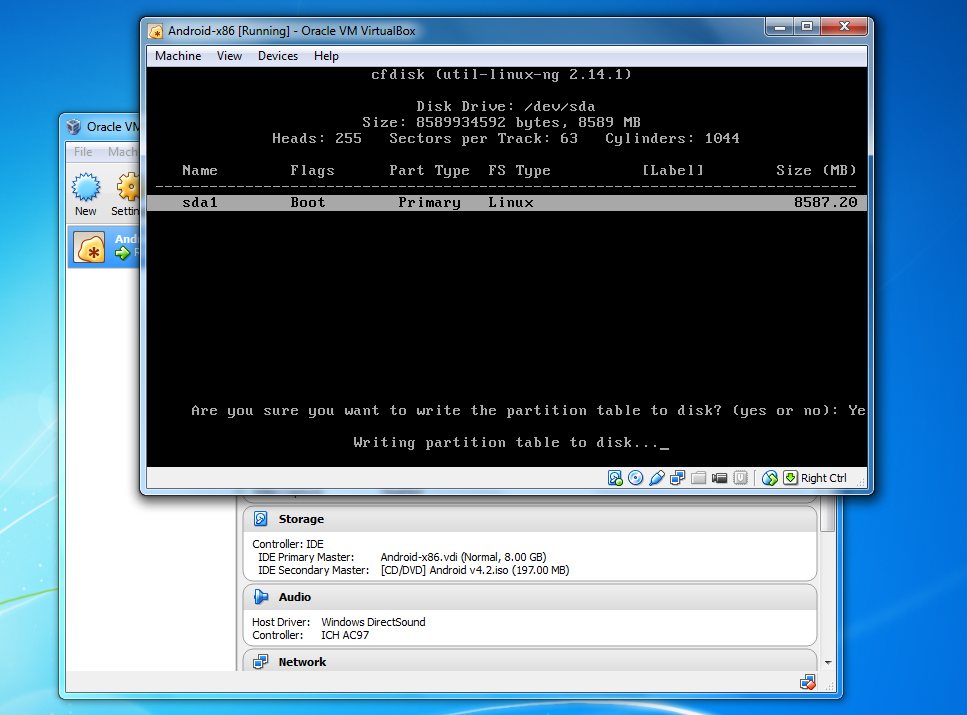The height and width of the screenshot is (715, 967).
Task: Click the New machine icon in VirtualBox Manager
Action: [86, 187]
